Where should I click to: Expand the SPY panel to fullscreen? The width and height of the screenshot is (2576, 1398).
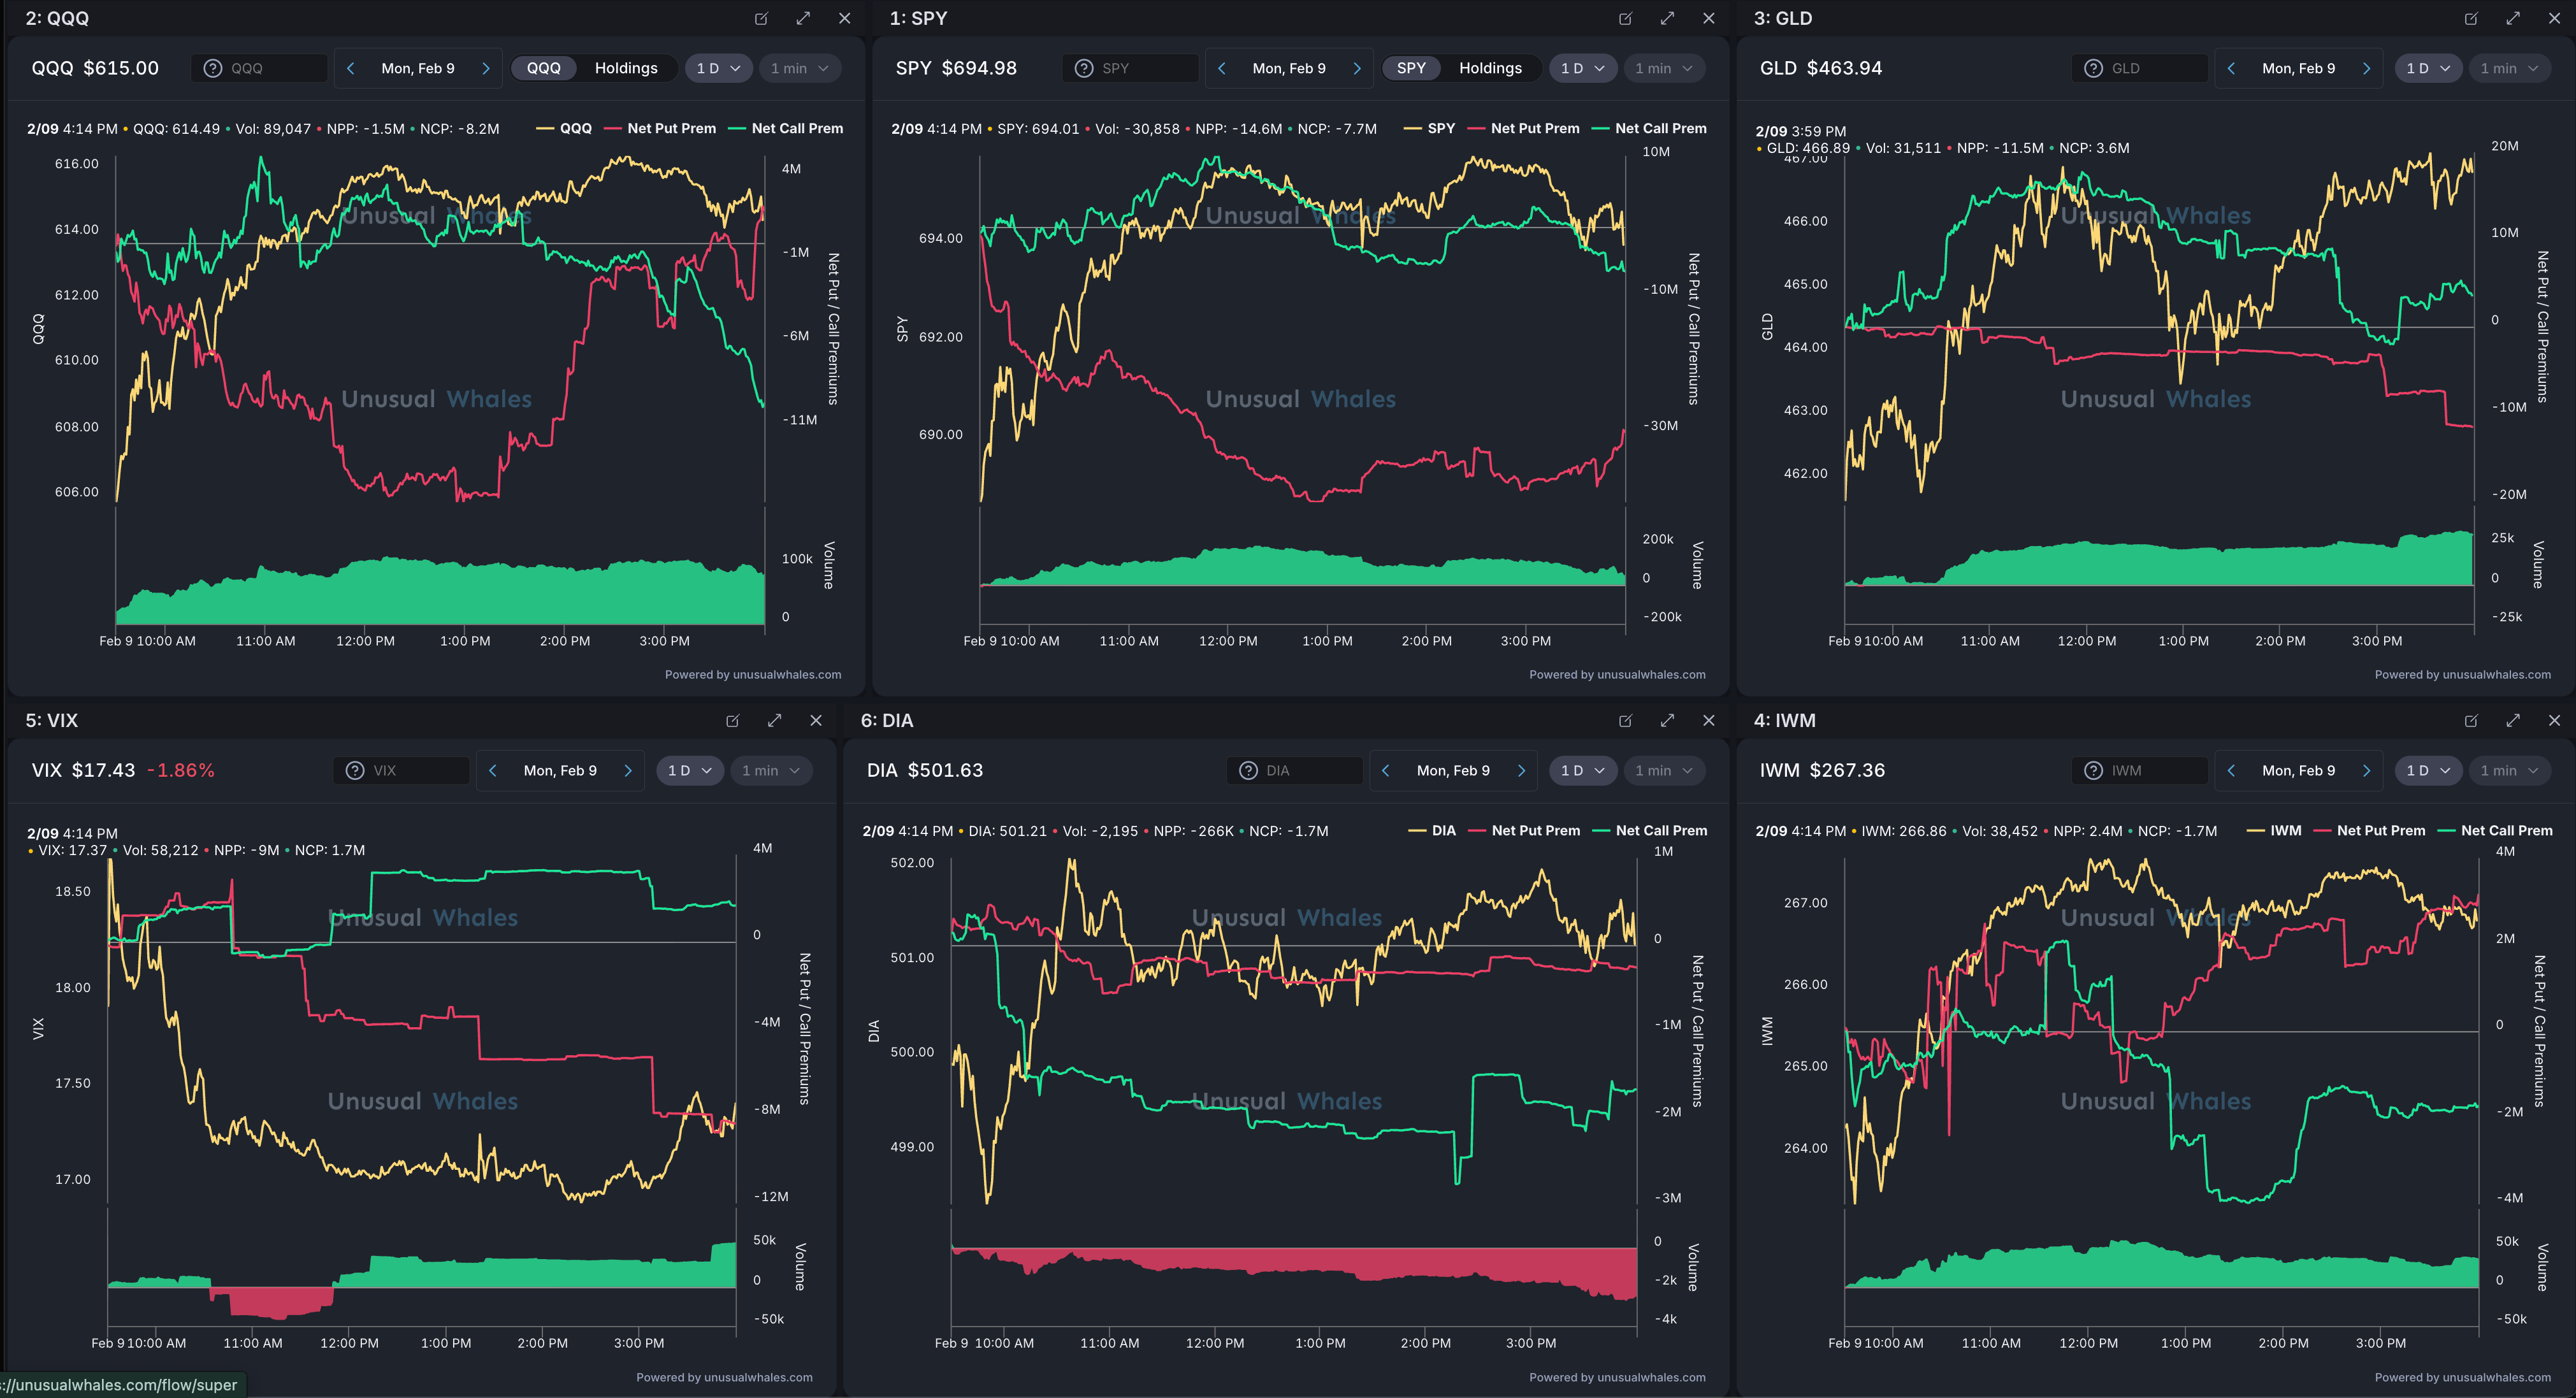1667,18
